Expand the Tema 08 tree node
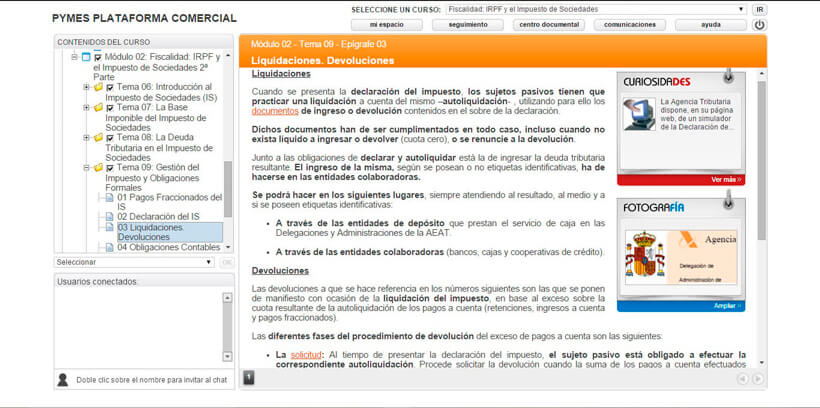The width and height of the screenshot is (820, 408). pos(86,138)
